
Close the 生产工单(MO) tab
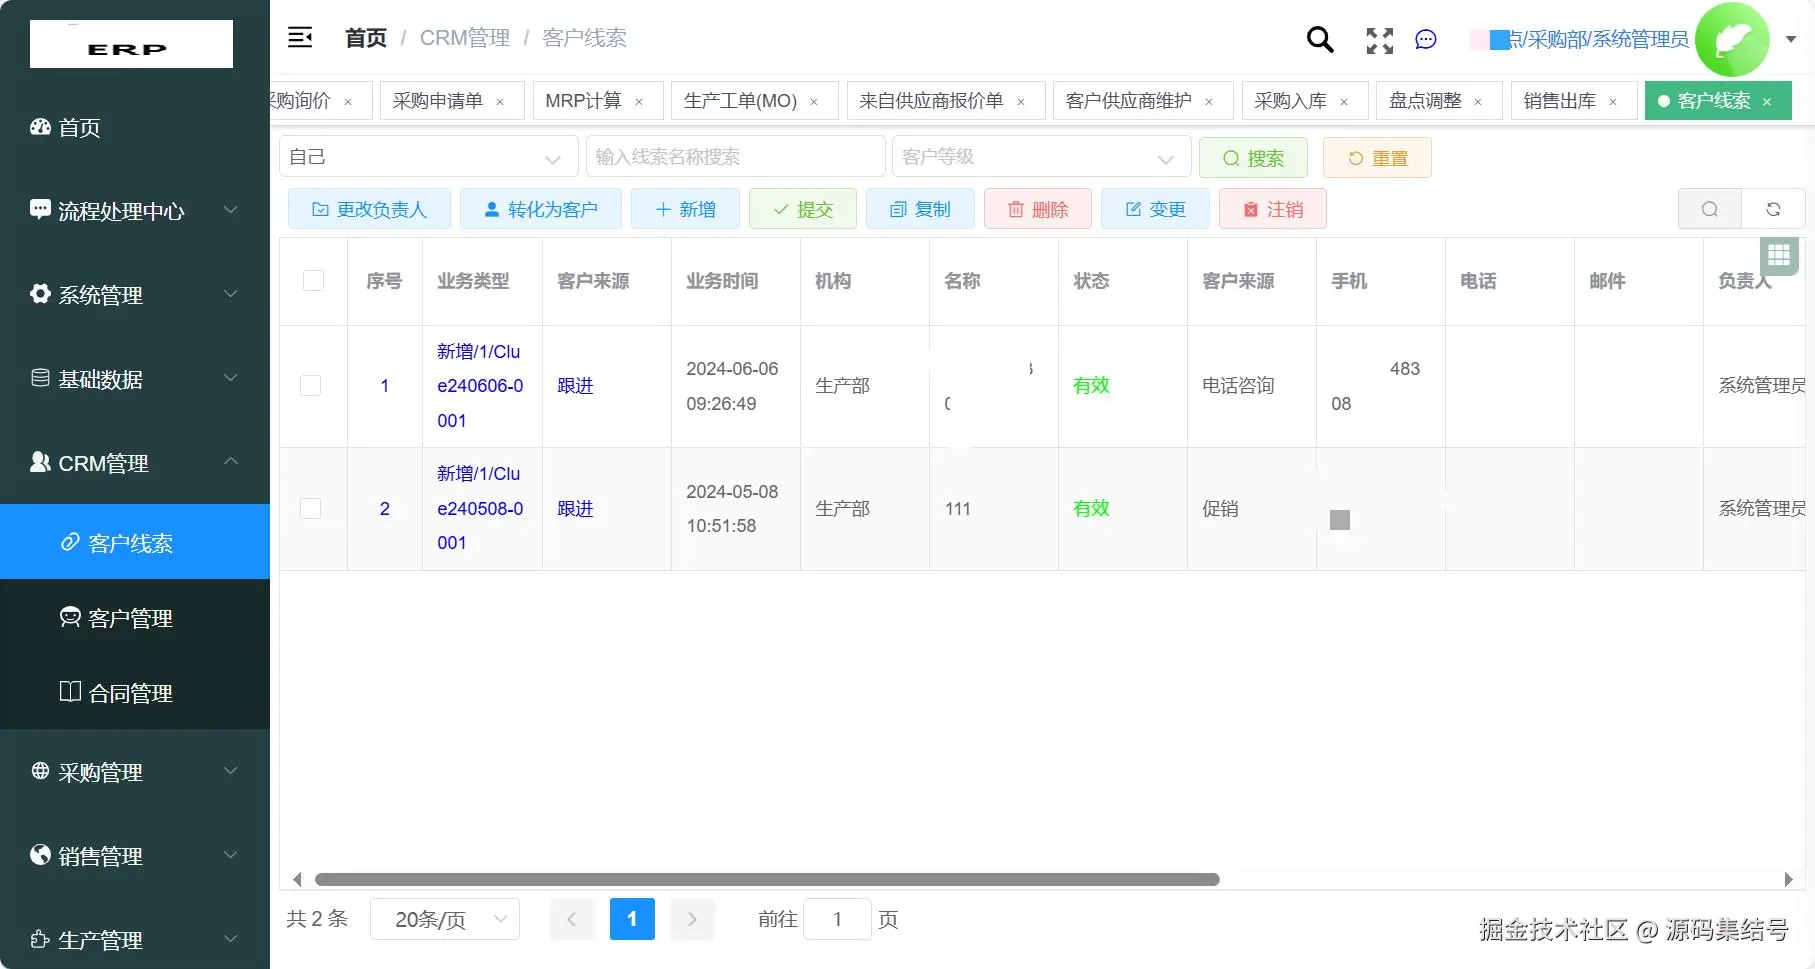click(x=814, y=102)
